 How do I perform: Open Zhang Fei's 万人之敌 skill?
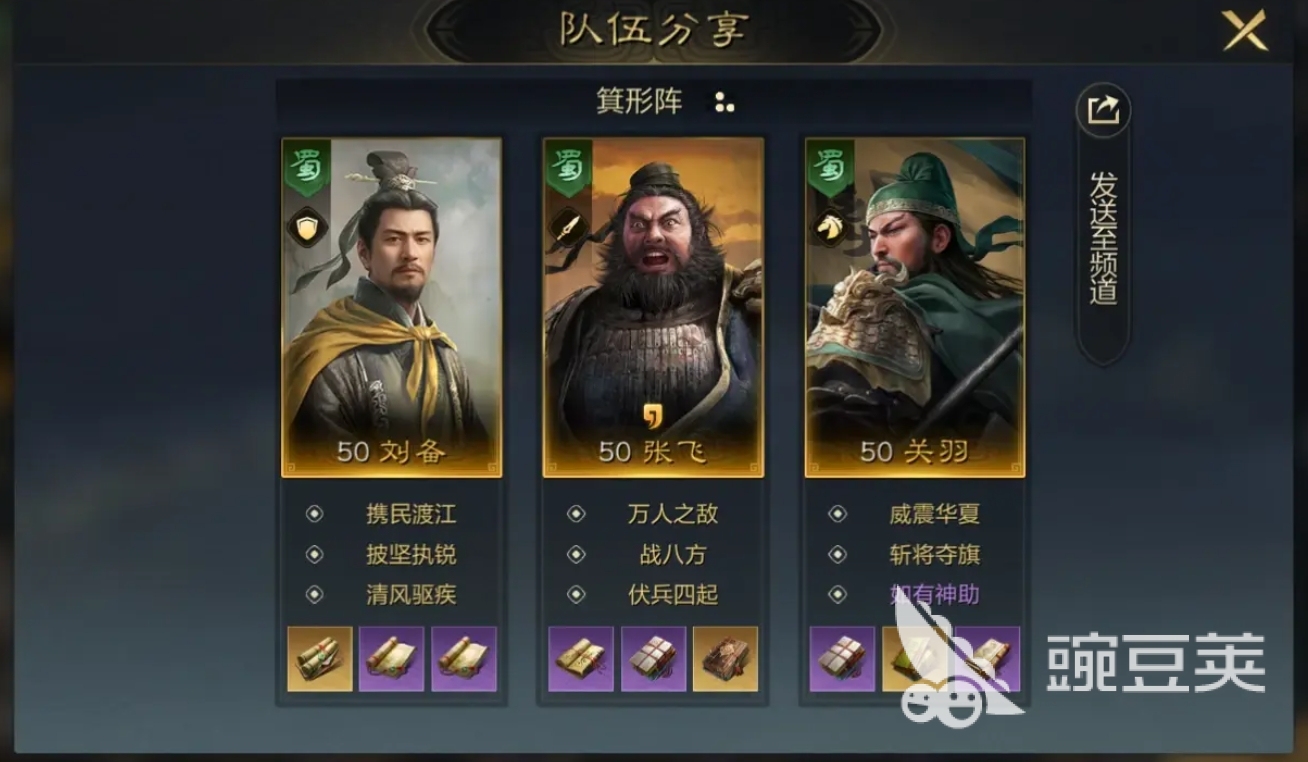coord(673,514)
